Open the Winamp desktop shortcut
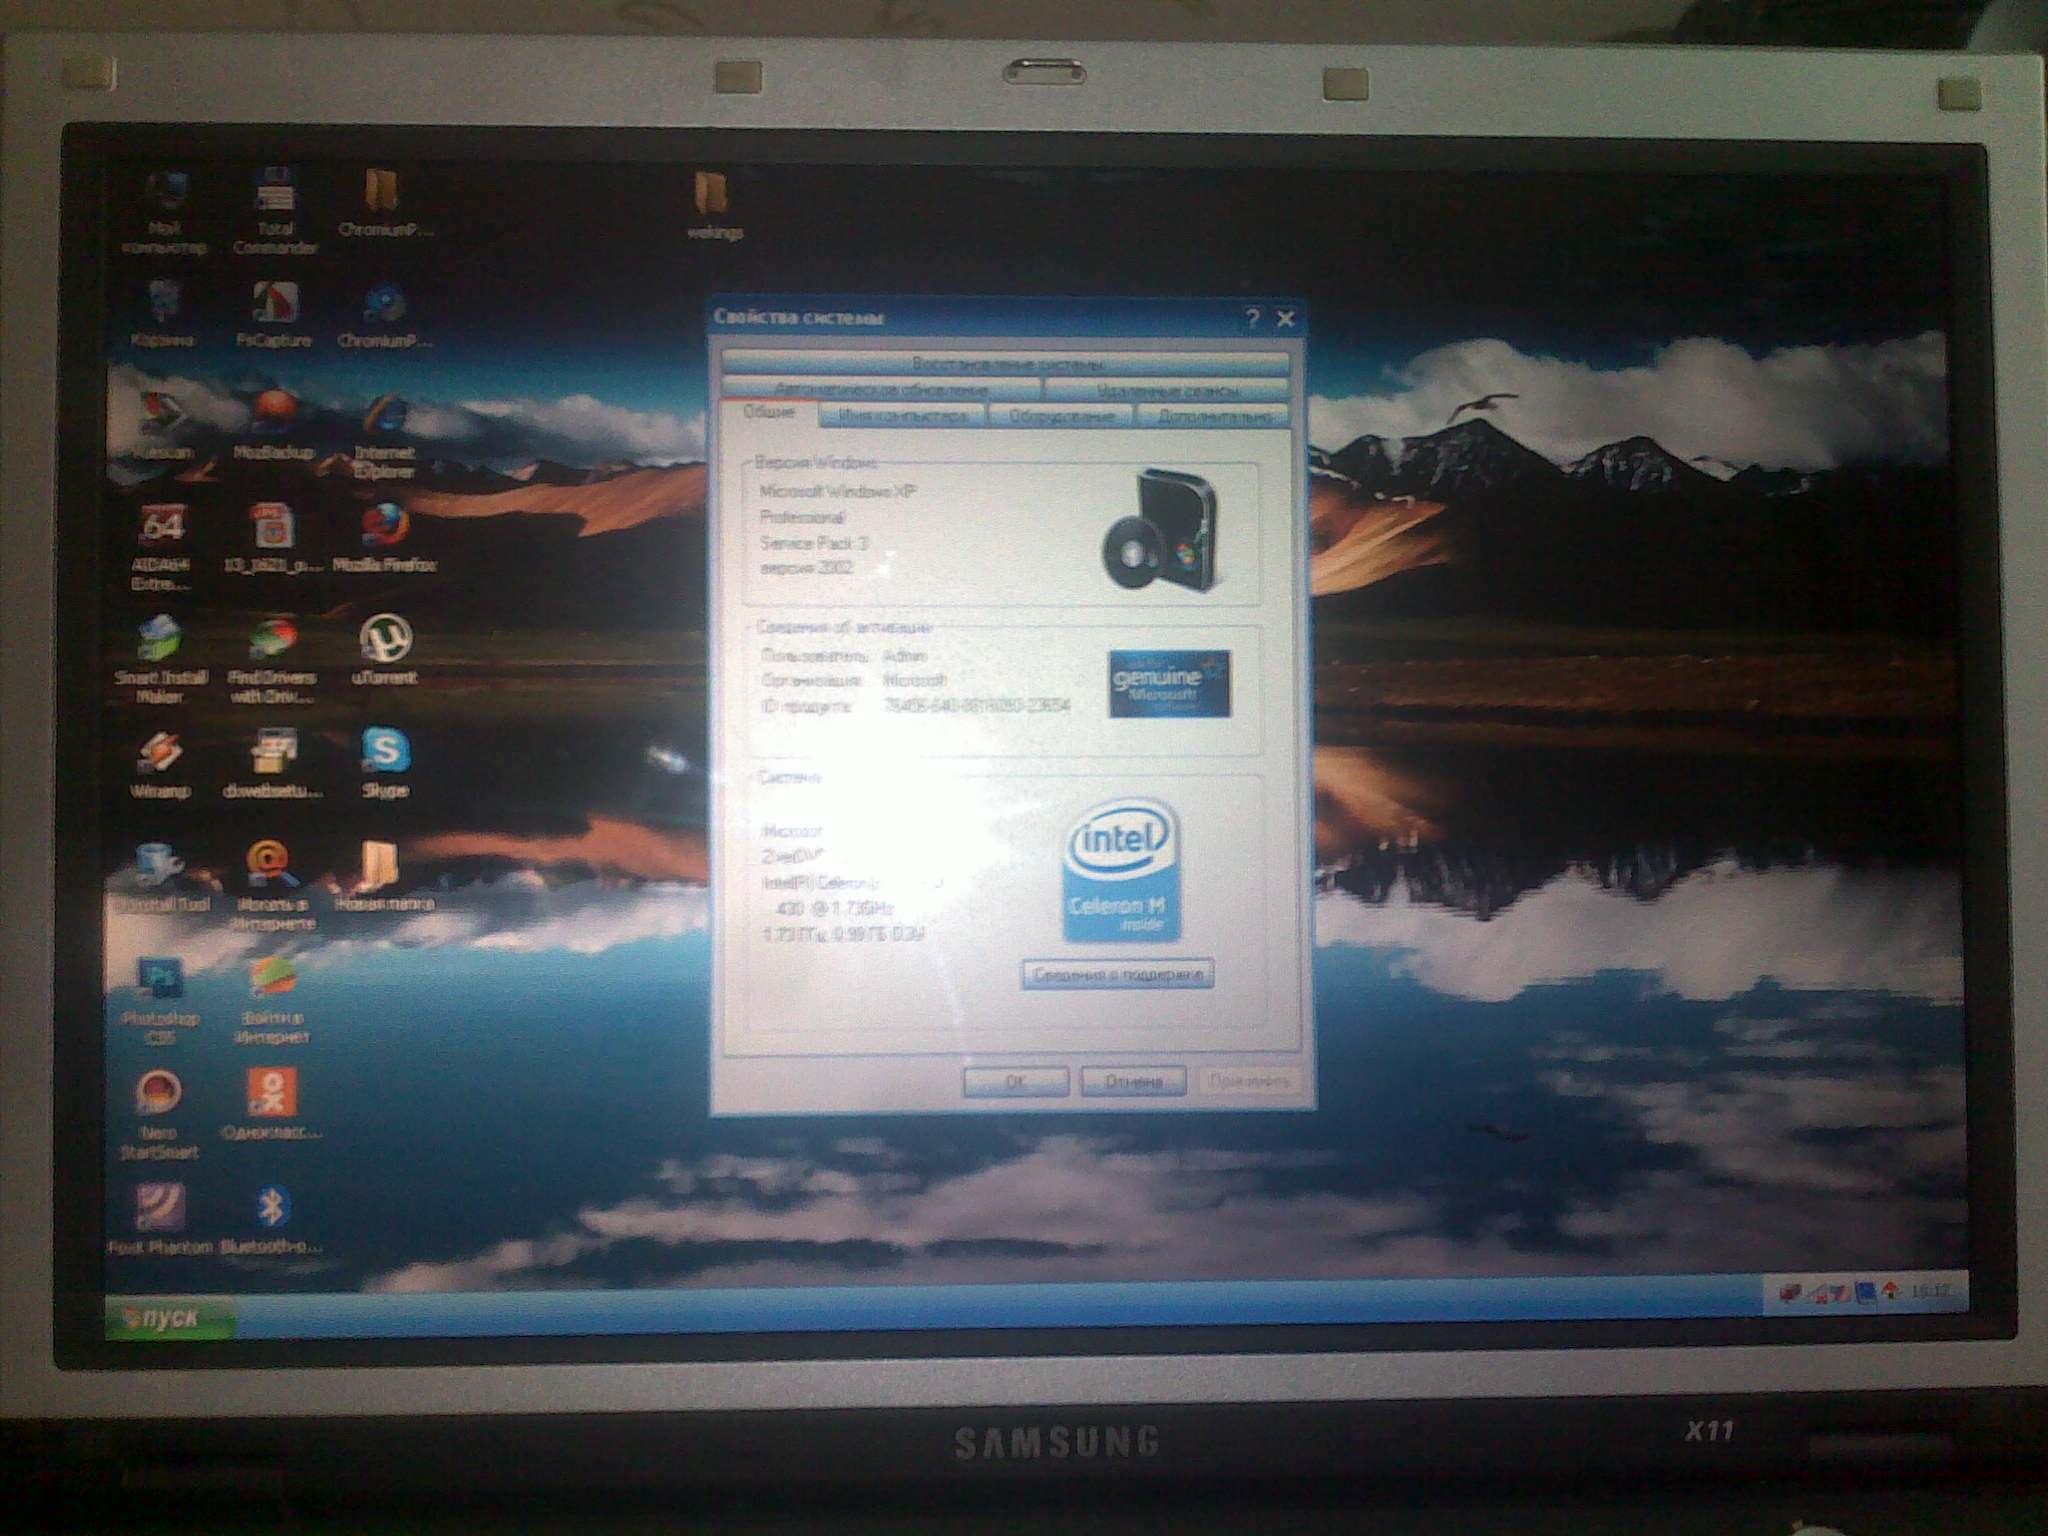This screenshot has height=1536, width=2048. 160,764
